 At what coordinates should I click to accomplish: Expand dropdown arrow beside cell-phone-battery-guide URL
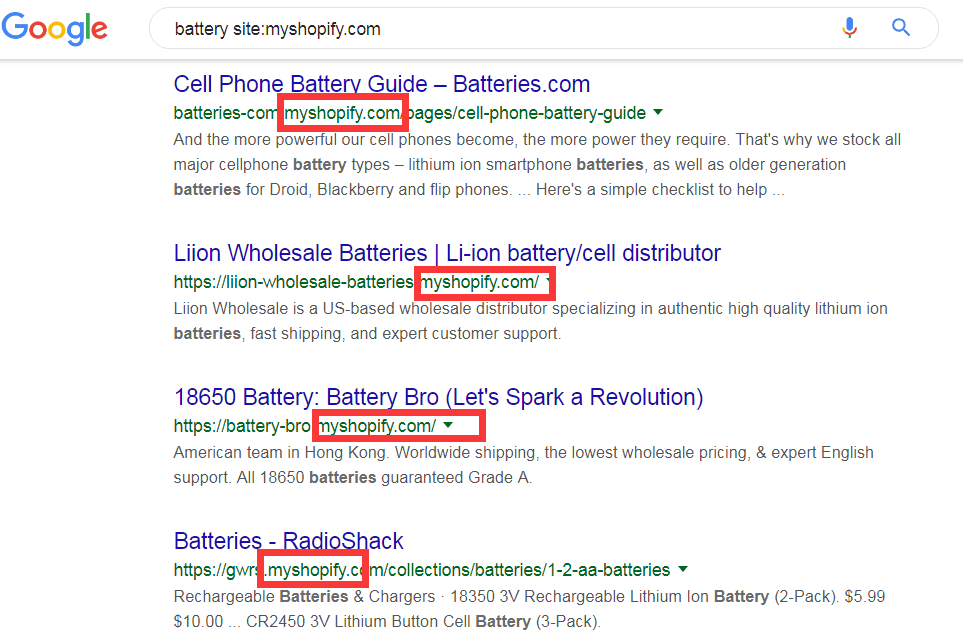tap(658, 112)
